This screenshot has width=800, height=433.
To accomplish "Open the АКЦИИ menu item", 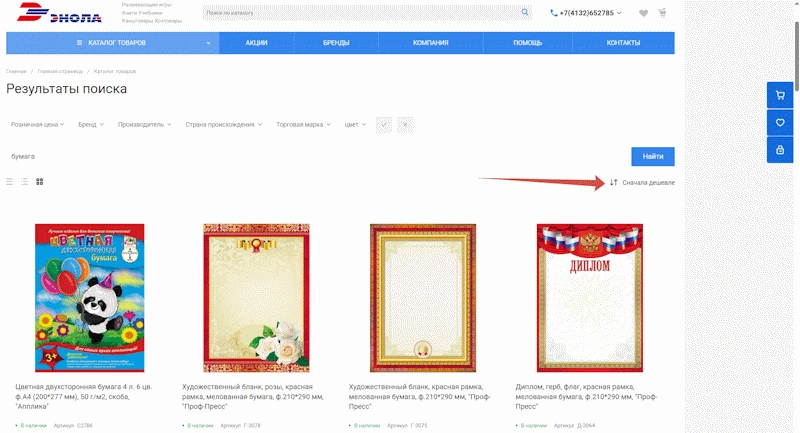I will coord(256,43).
